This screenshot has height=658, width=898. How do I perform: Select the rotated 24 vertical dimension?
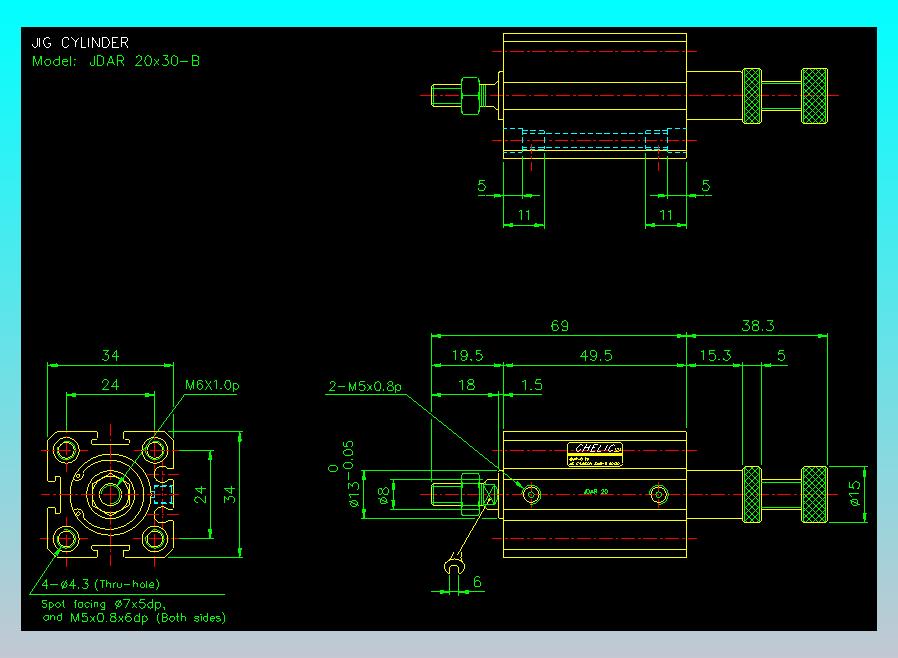[200, 494]
